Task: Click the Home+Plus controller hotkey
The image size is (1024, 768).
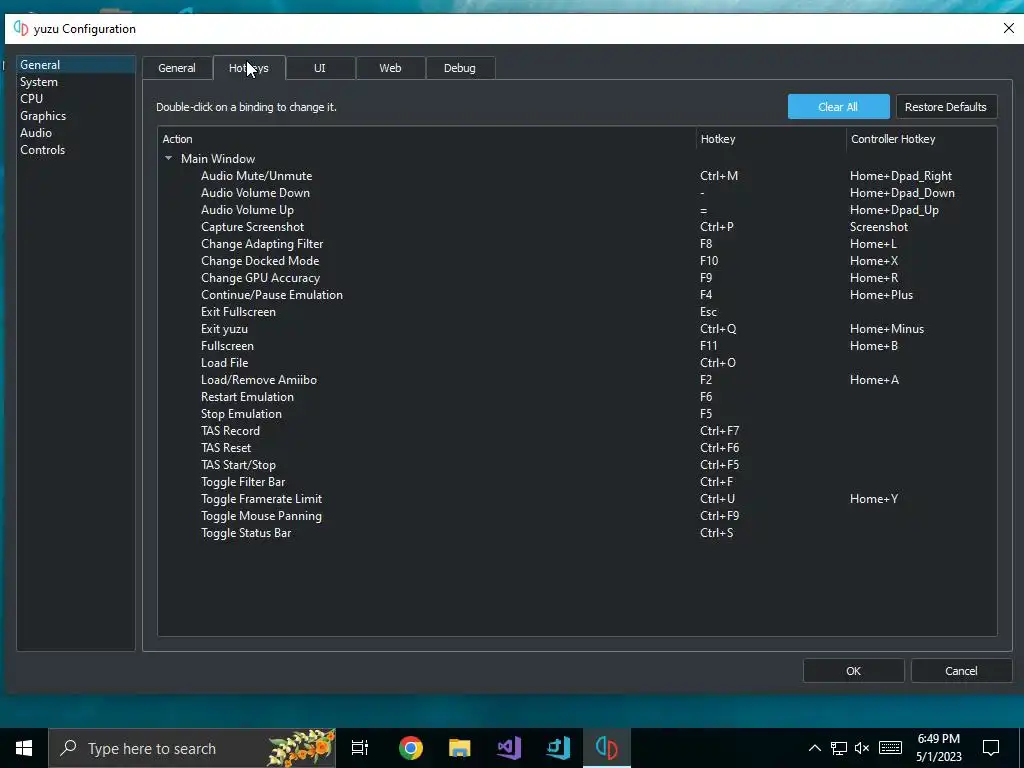Action: [882, 295]
